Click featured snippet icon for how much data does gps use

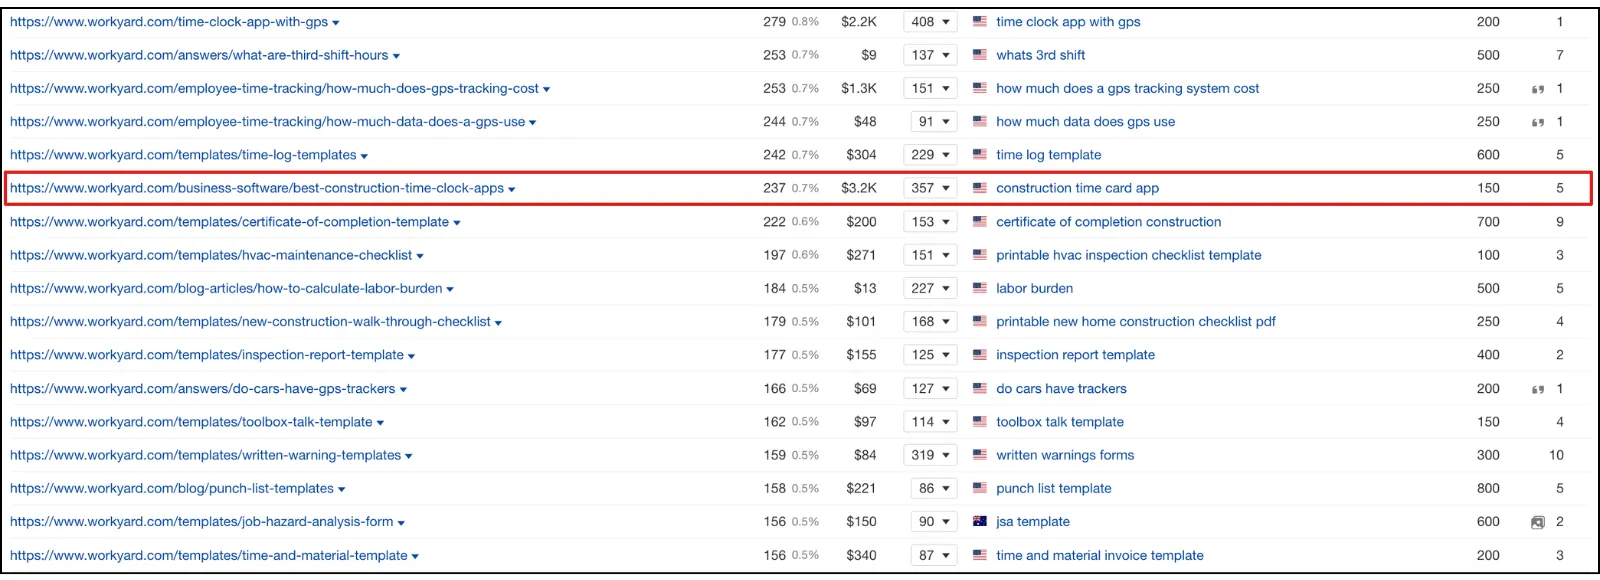click(1538, 122)
